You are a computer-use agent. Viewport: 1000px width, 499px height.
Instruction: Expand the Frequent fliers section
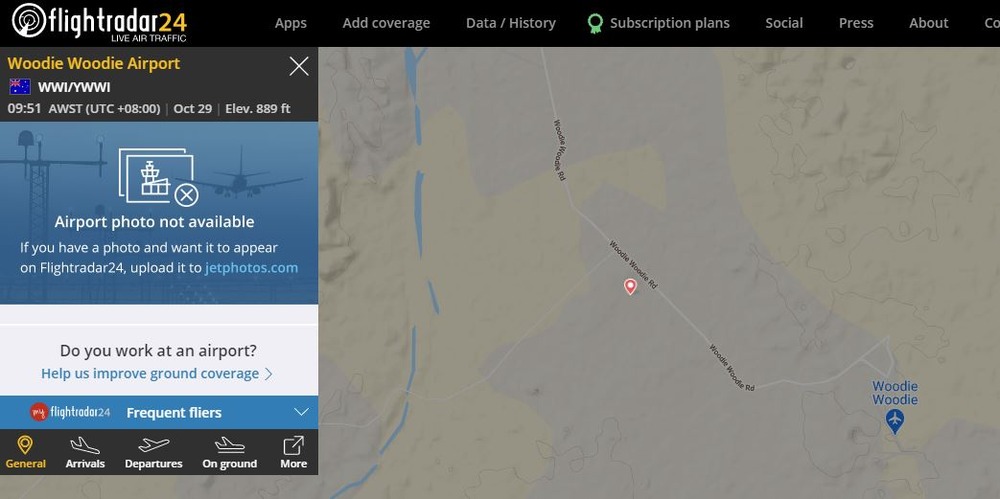pos(301,412)
